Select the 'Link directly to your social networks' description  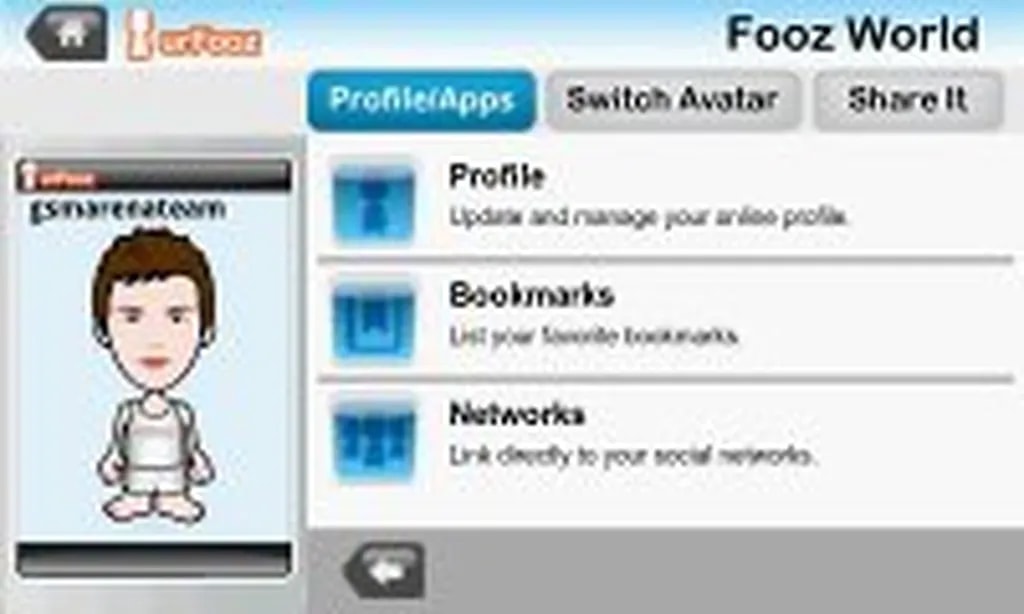(632, 456)
